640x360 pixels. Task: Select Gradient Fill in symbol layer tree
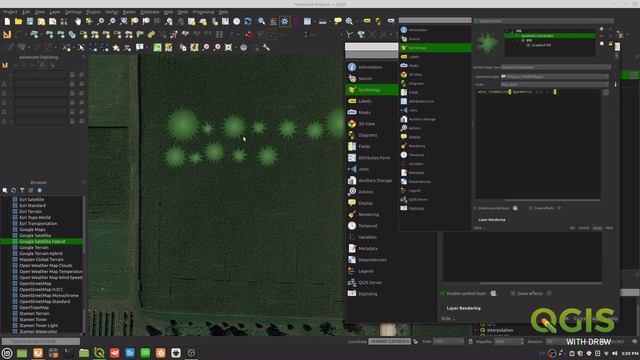(x=541, y=45)
